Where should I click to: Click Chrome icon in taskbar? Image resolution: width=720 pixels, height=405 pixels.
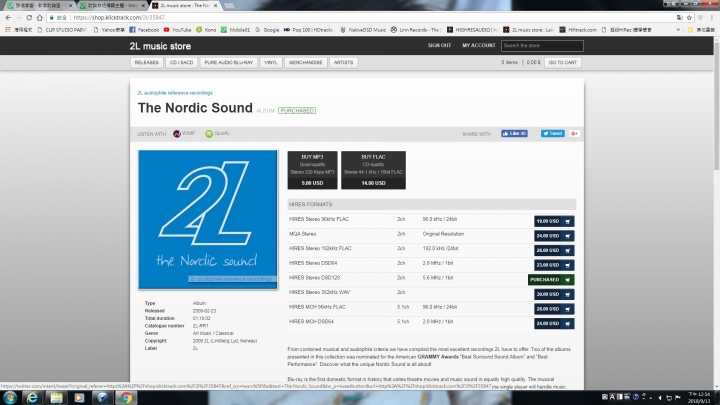[126, 398]
